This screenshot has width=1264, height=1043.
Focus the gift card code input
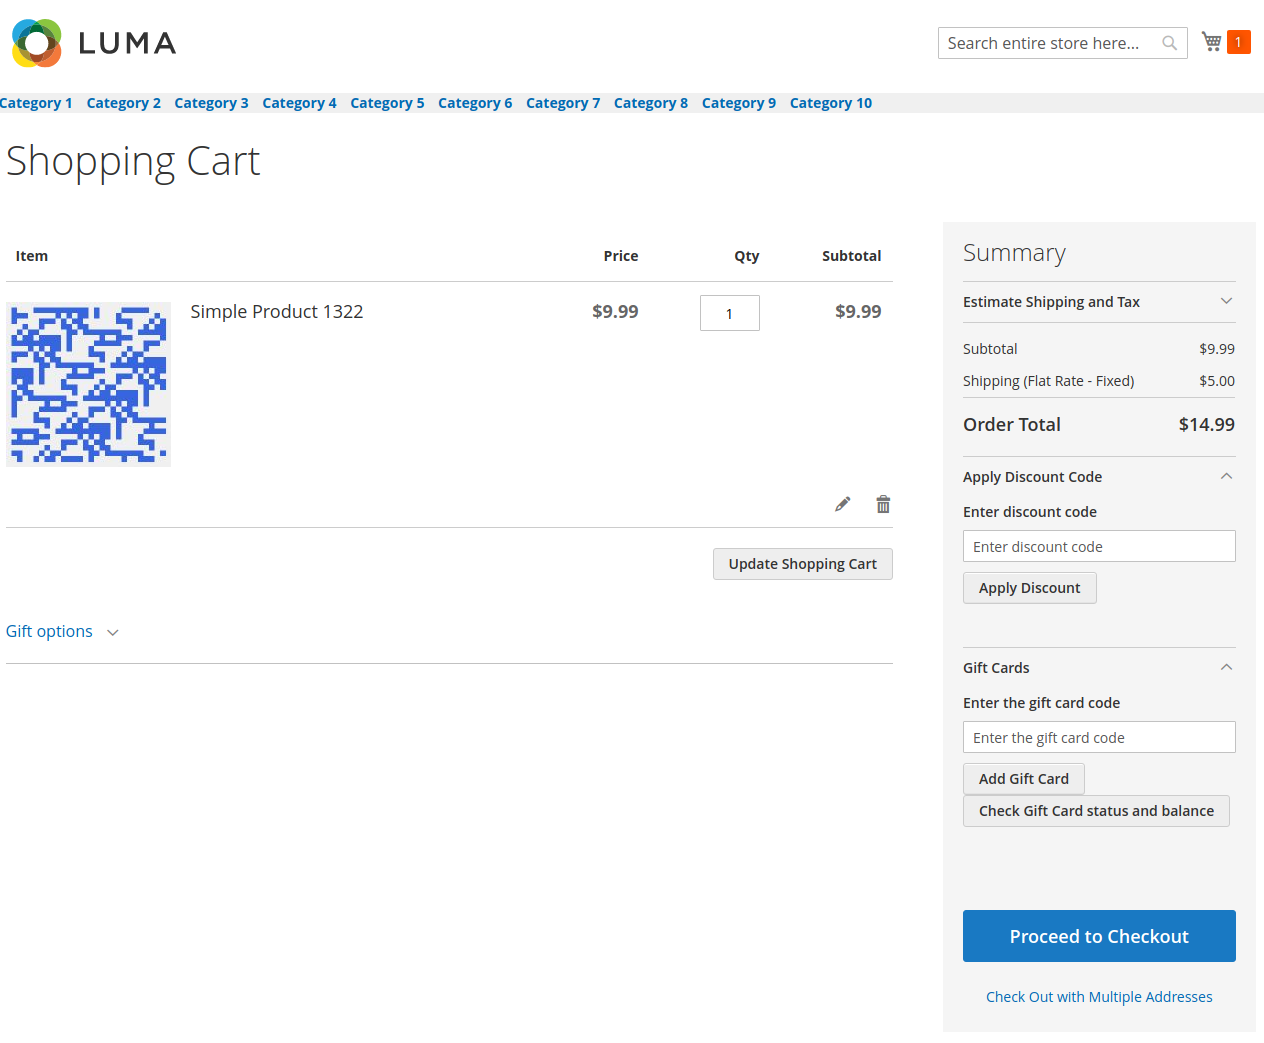(1099, 737)
